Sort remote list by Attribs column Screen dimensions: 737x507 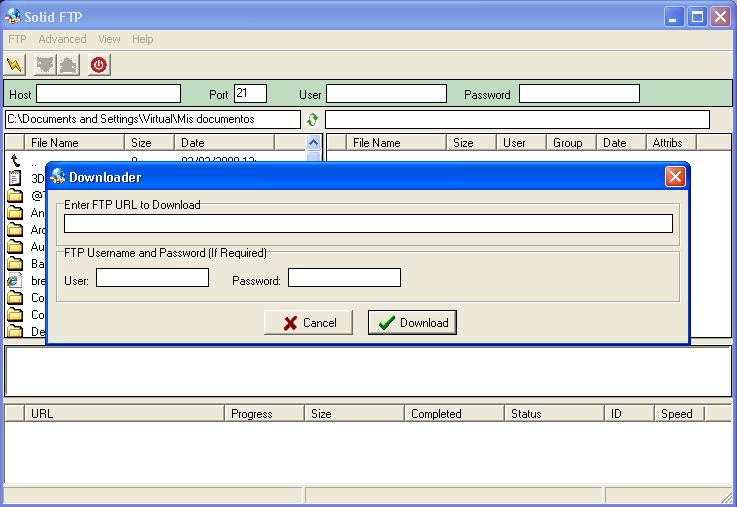click(x=671, y=142)
